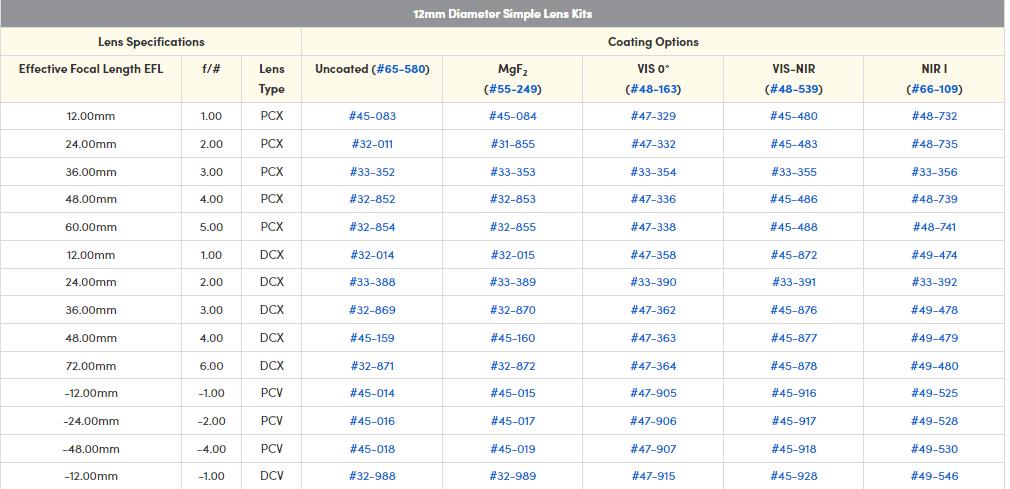Click uncoated 12mm PCX lens #45-083
The image size is (1010, 489).
point(372,116)
